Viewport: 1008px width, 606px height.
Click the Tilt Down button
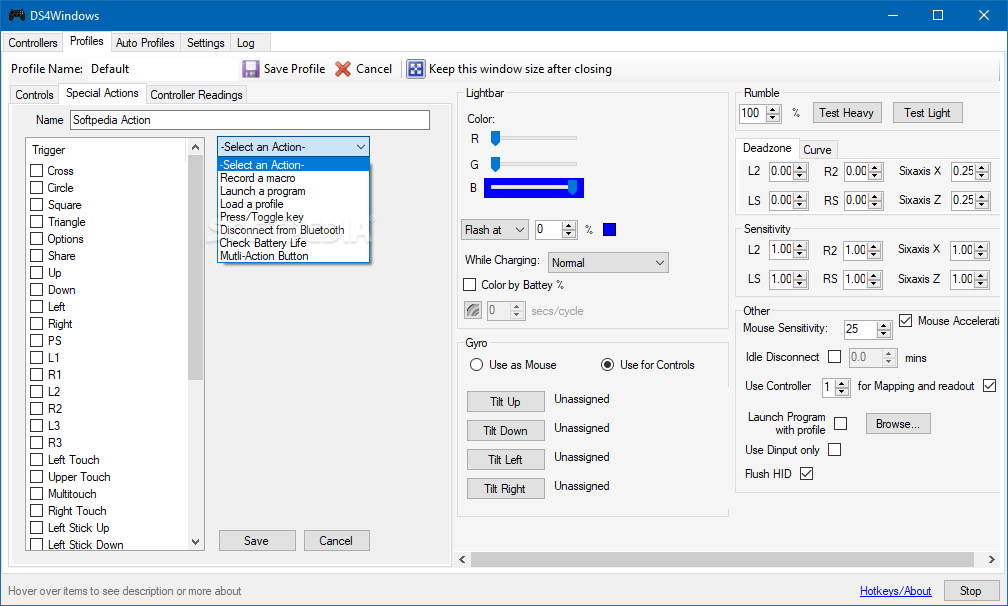pos(505,430)
